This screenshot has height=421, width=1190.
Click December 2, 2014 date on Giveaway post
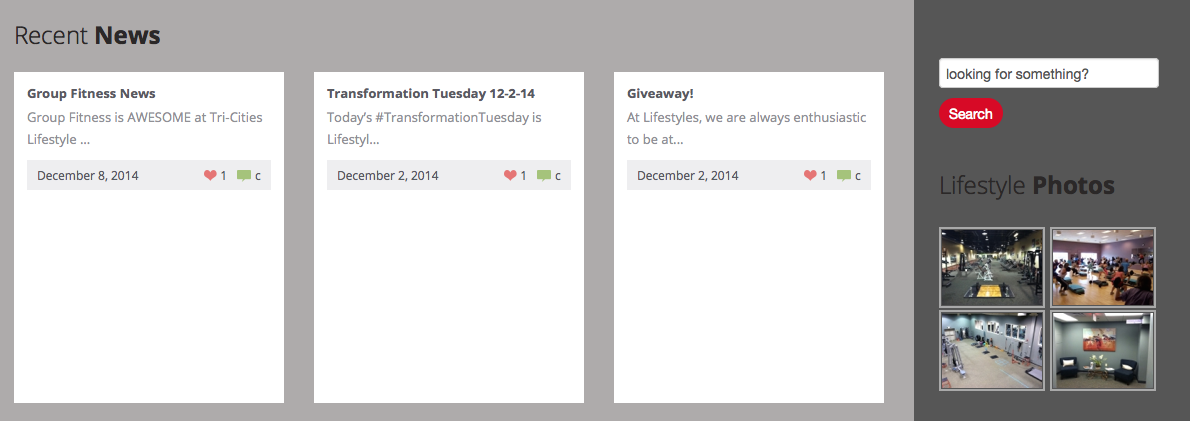pos(688,176)
